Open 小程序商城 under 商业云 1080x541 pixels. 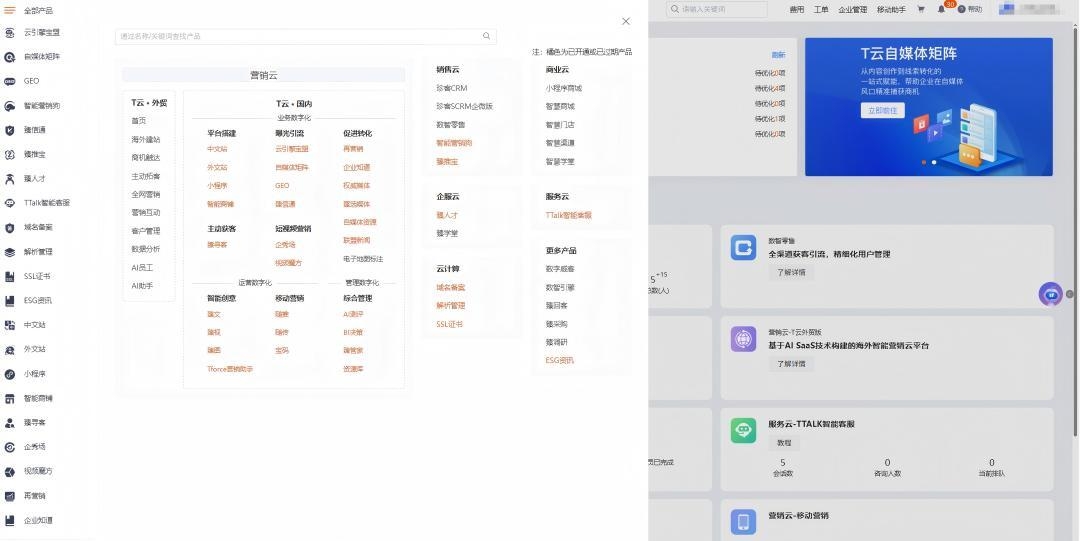564,88
